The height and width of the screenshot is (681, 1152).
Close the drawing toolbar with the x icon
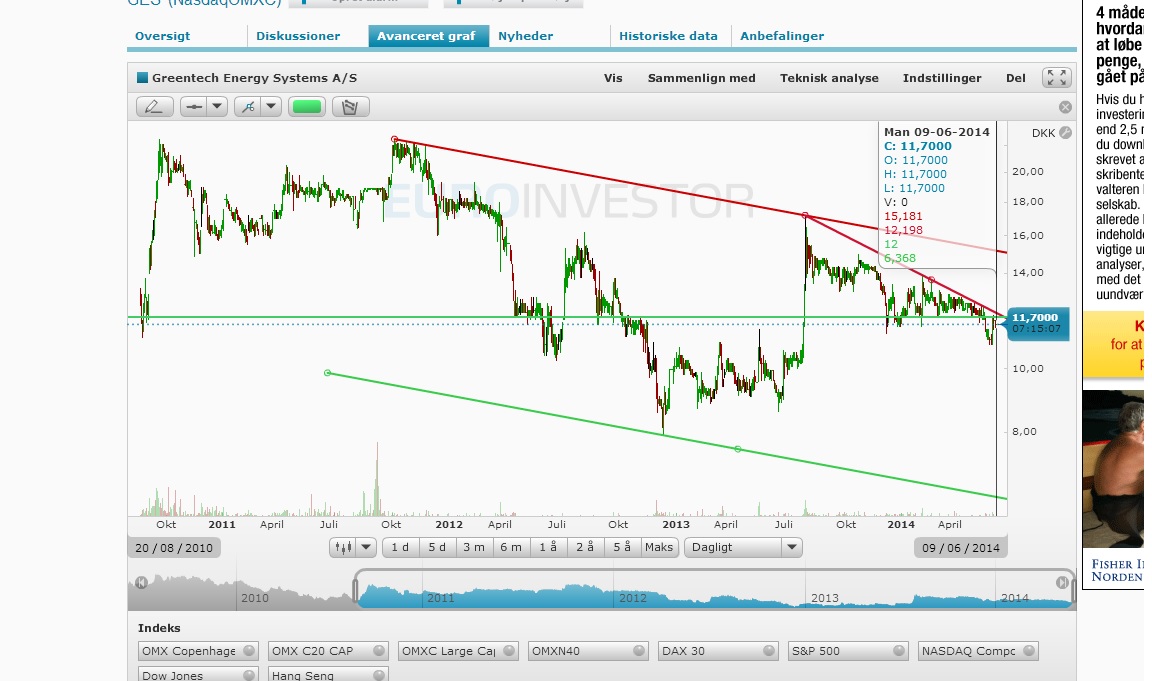coord(1065,107)
